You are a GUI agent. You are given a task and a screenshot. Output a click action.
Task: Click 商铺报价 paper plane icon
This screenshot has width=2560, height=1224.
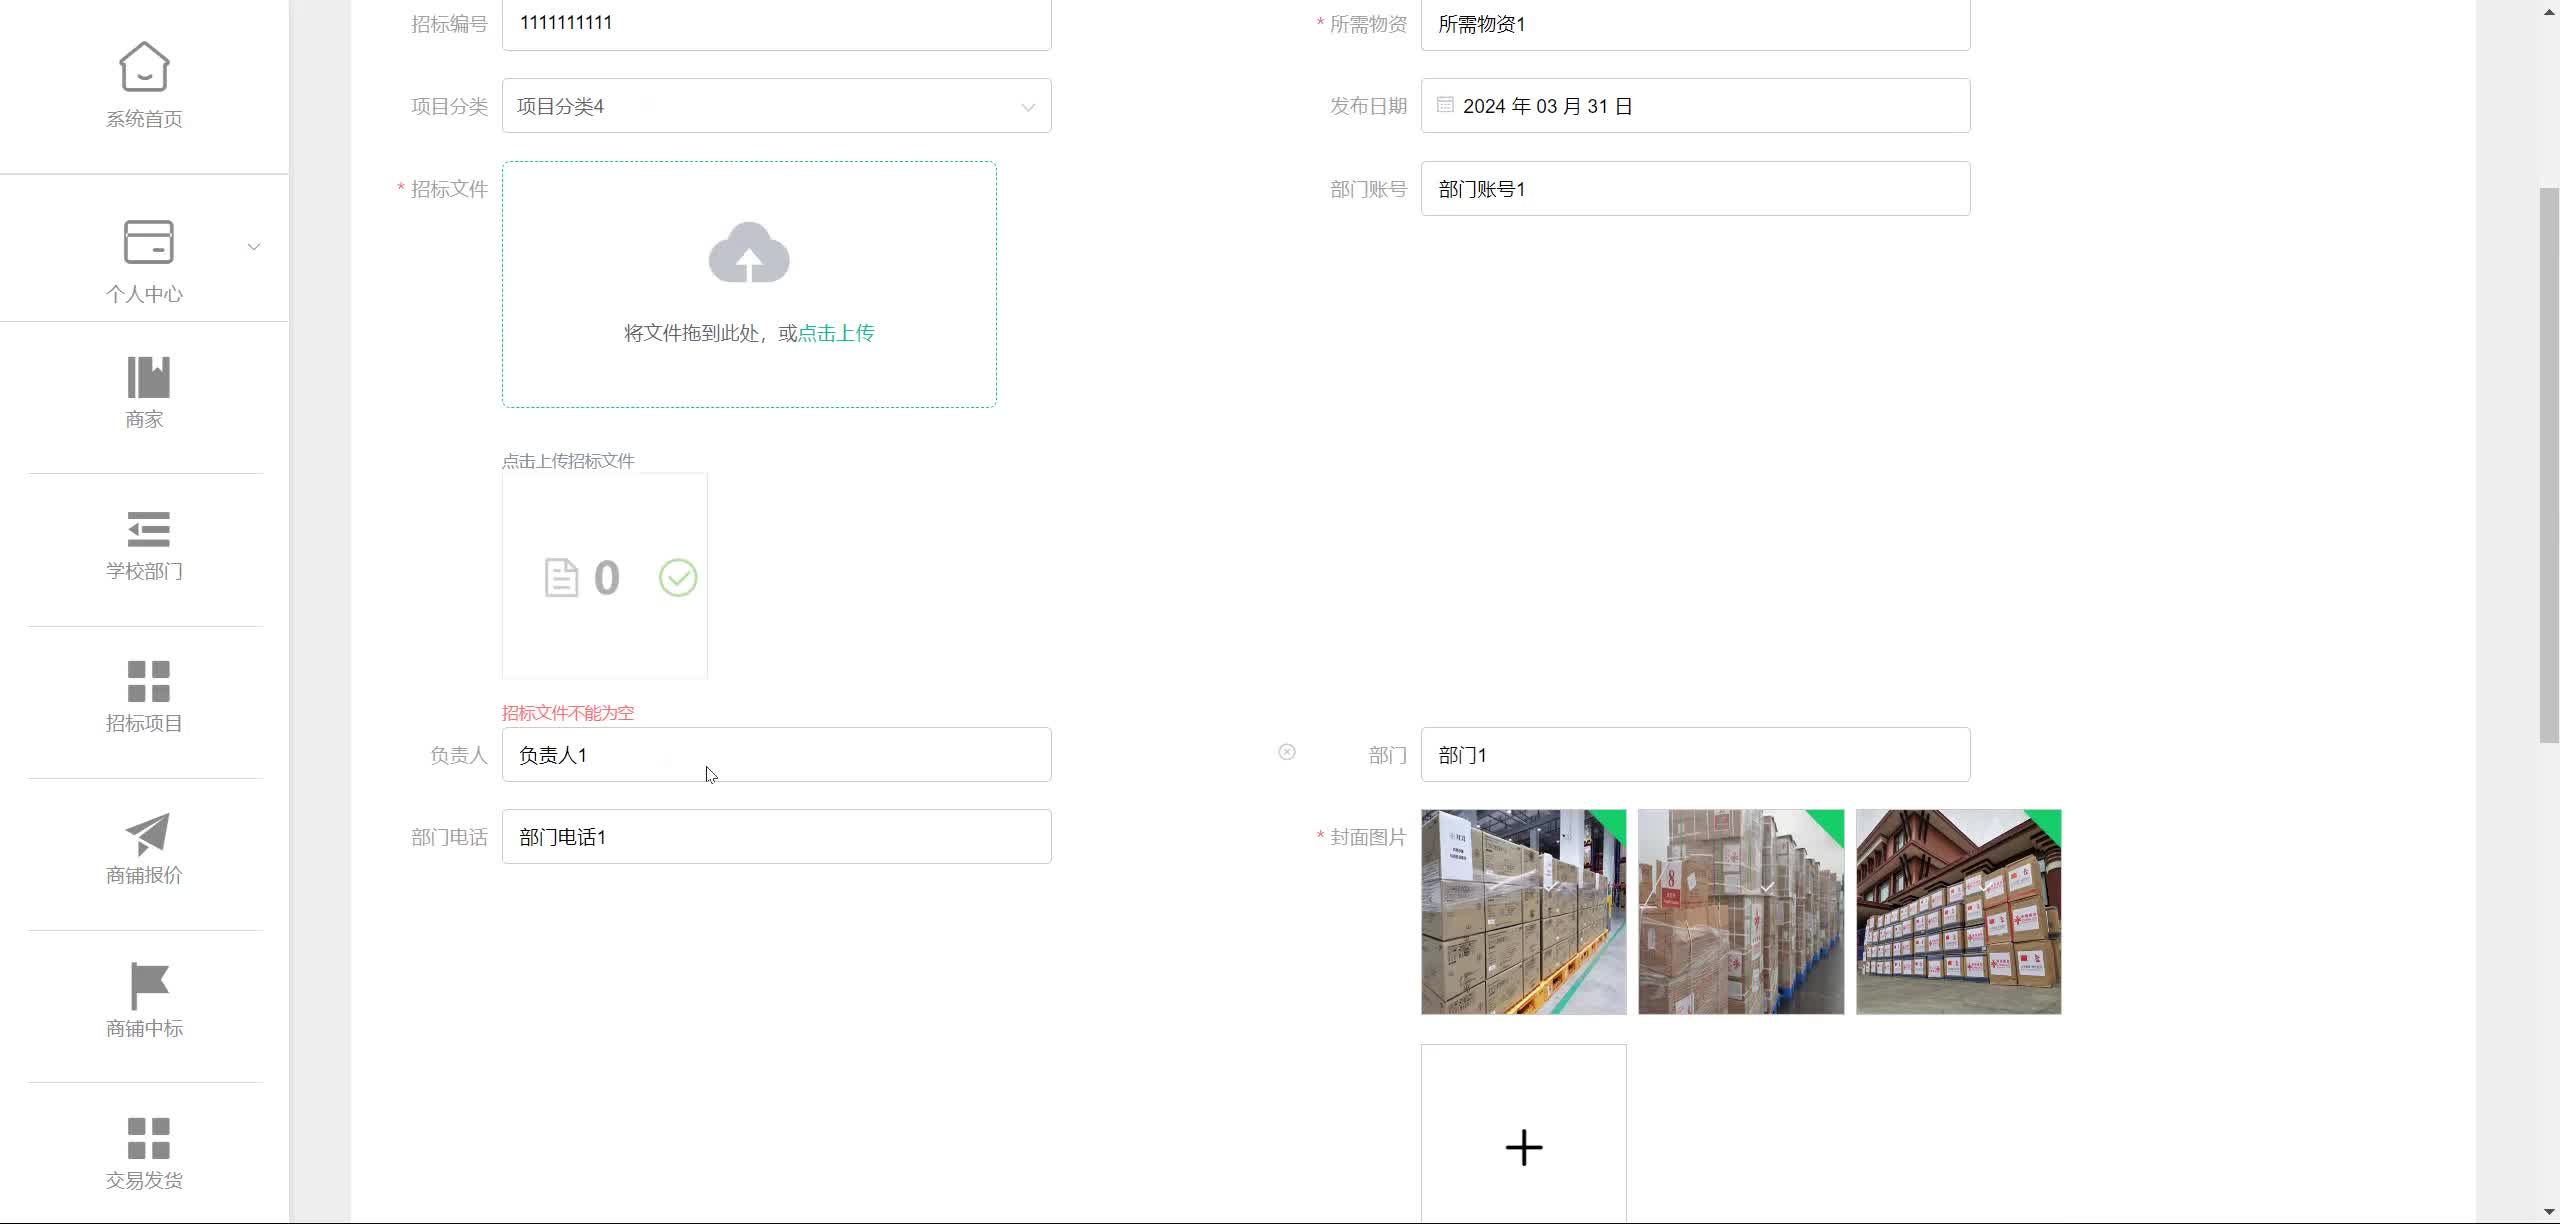pos(148,834)
